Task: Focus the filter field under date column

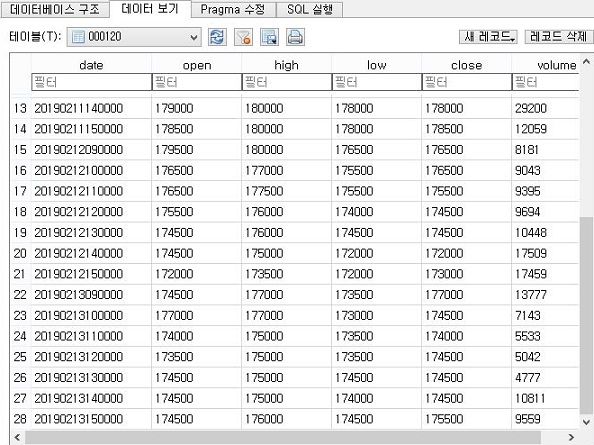Action: pos(91,82)
